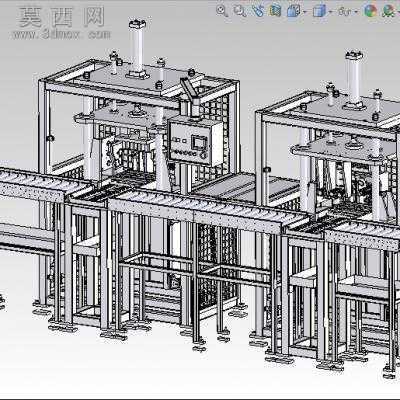Open the Section View tool
Viewport: 400px width, 400px height.
275,11
